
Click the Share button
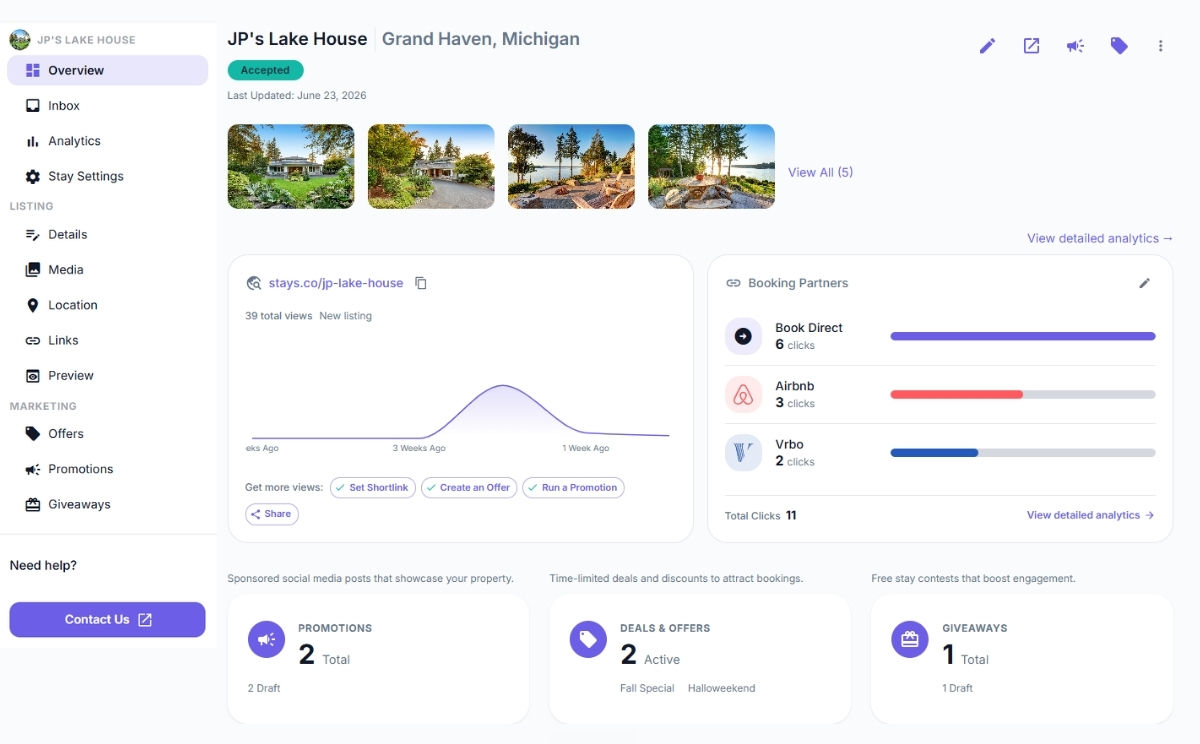pyautogui.click(x=271, y=514)
